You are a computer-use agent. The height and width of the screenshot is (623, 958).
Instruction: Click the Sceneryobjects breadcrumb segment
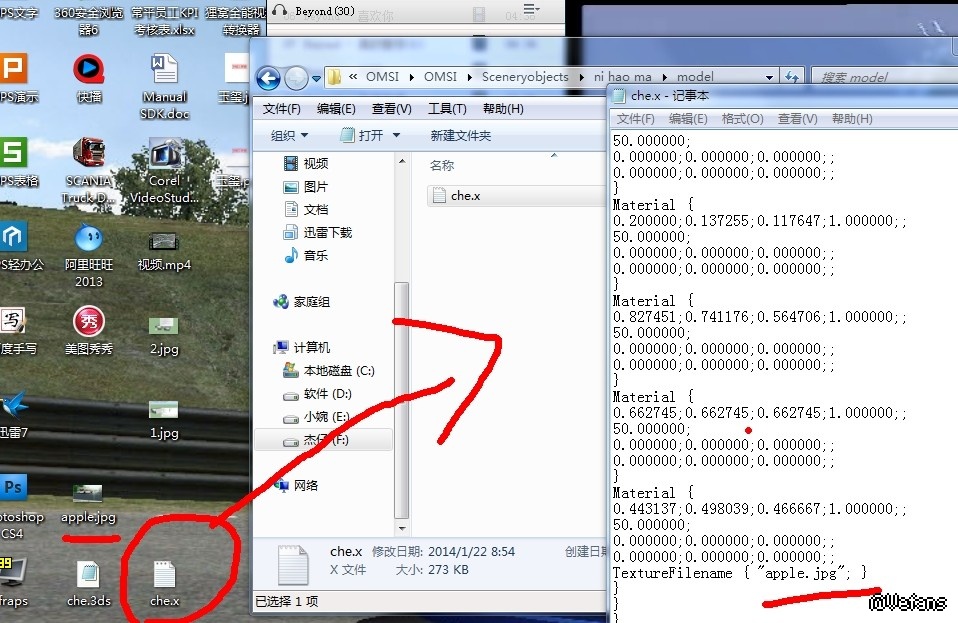pos(525,77)
